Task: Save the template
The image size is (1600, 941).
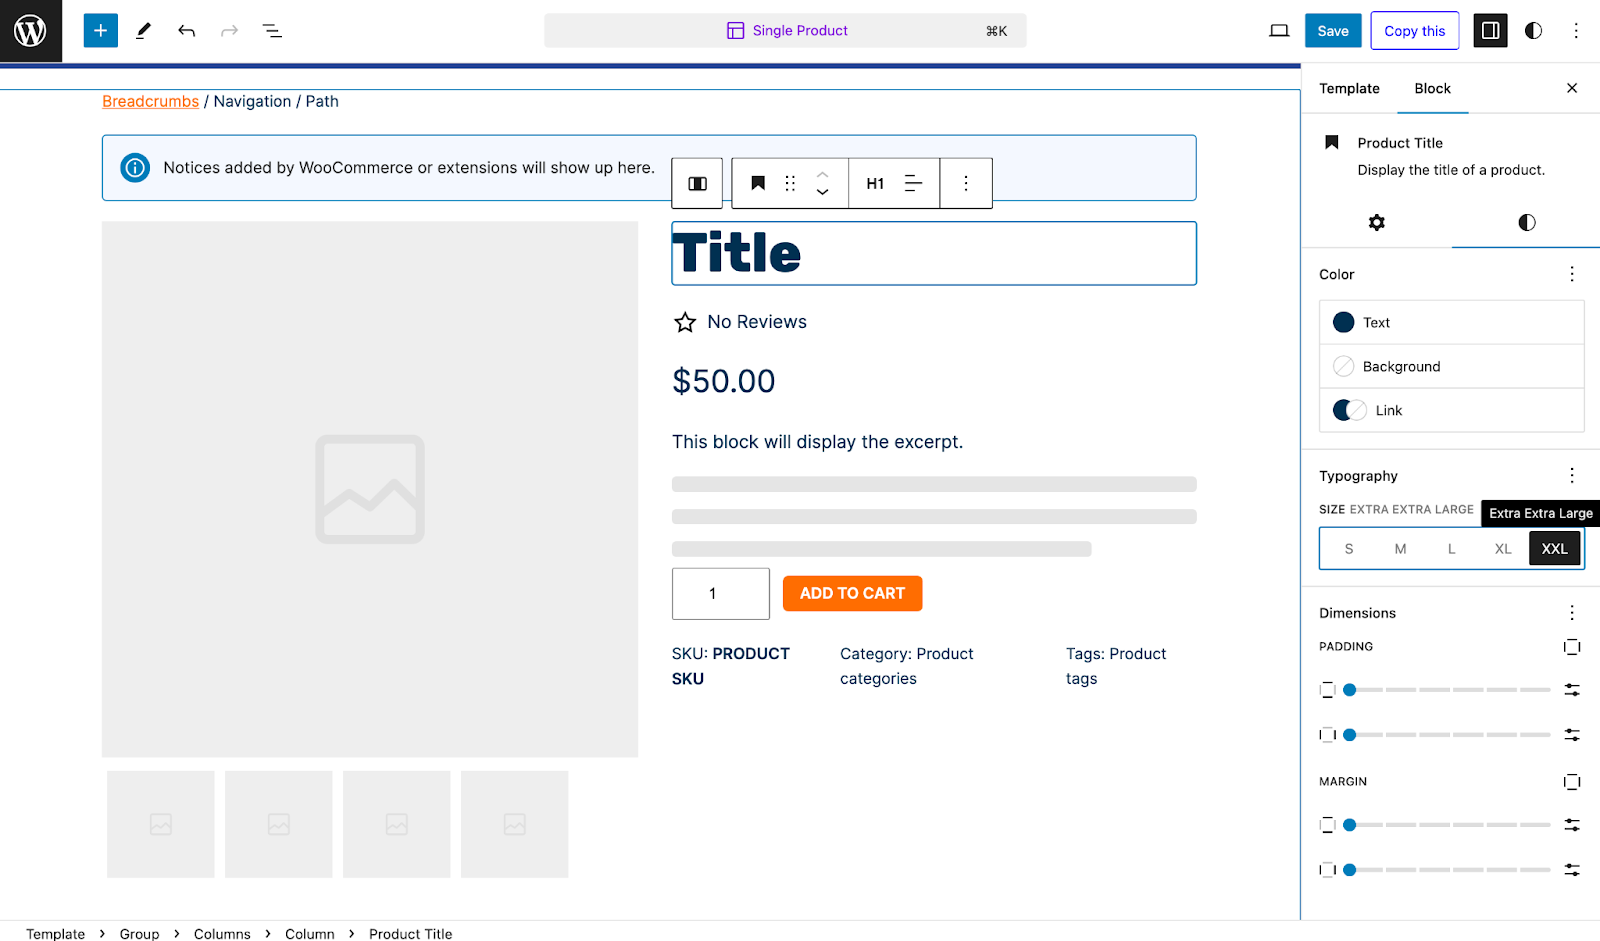Action: (x=1332, y=30)
